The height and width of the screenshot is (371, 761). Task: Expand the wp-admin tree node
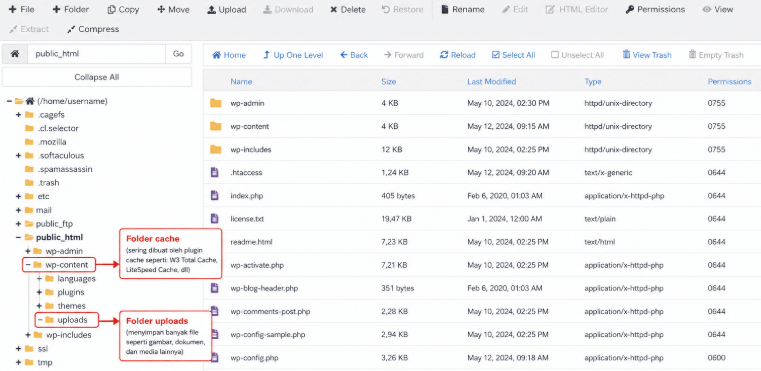28,251
